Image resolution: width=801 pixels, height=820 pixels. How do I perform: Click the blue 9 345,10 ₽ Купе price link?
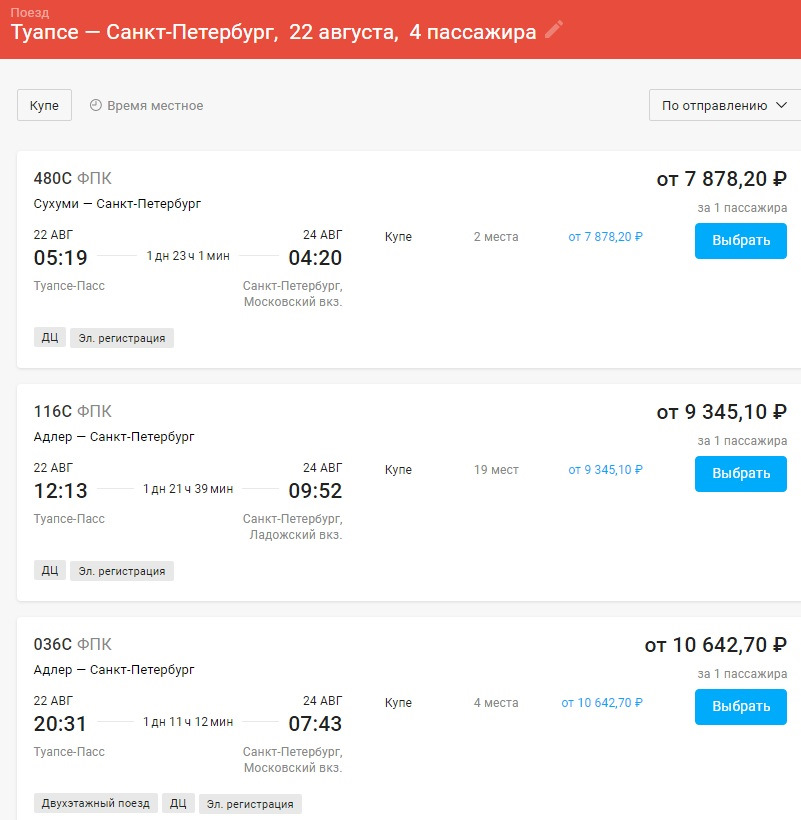(x=605, y=470)
